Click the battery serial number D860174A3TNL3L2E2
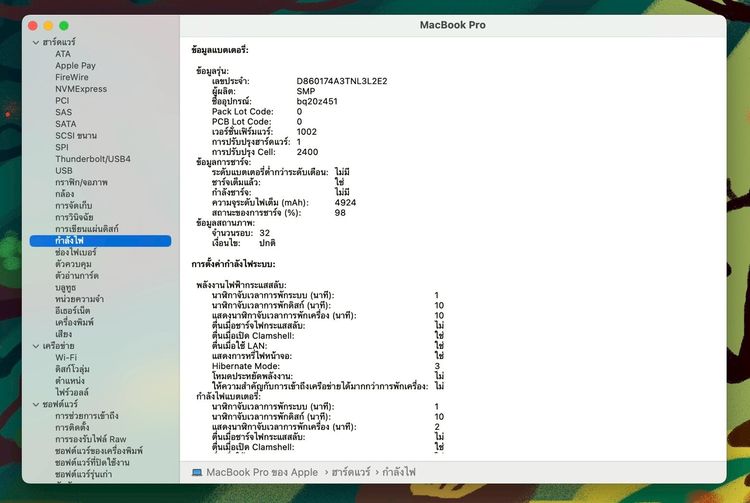750x503 pixels. pos(342,81)
